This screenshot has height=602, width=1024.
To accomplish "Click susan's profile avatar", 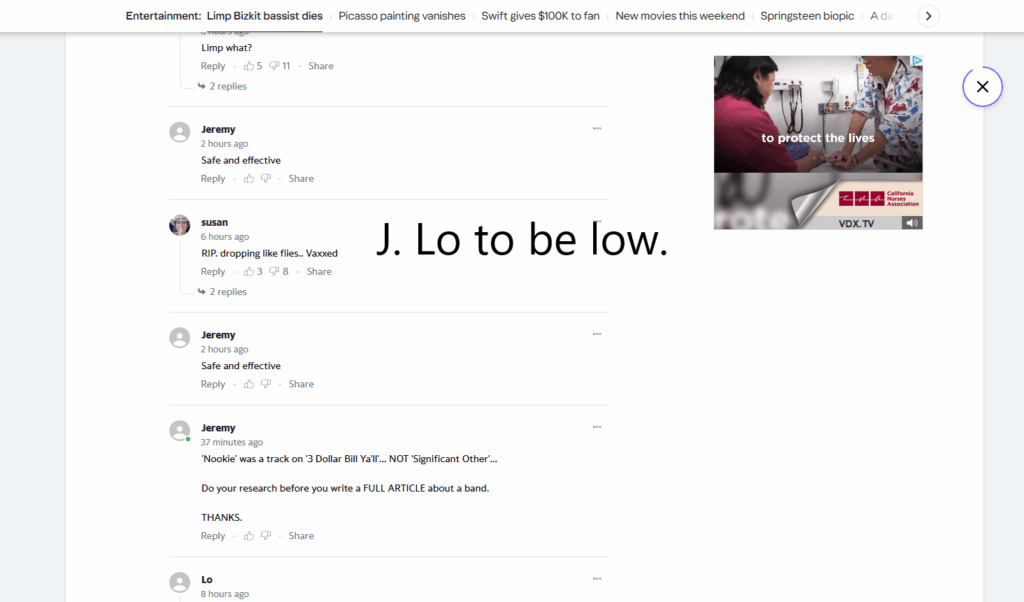I will [x=180, y=225].
